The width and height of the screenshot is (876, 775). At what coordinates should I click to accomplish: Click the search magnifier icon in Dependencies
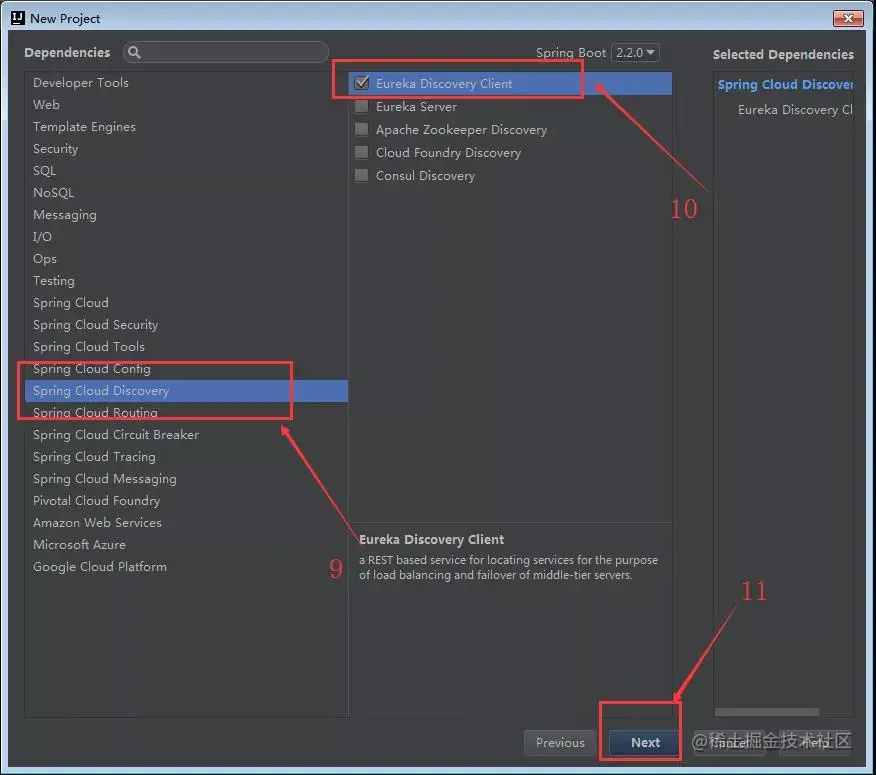coord(134,53)
